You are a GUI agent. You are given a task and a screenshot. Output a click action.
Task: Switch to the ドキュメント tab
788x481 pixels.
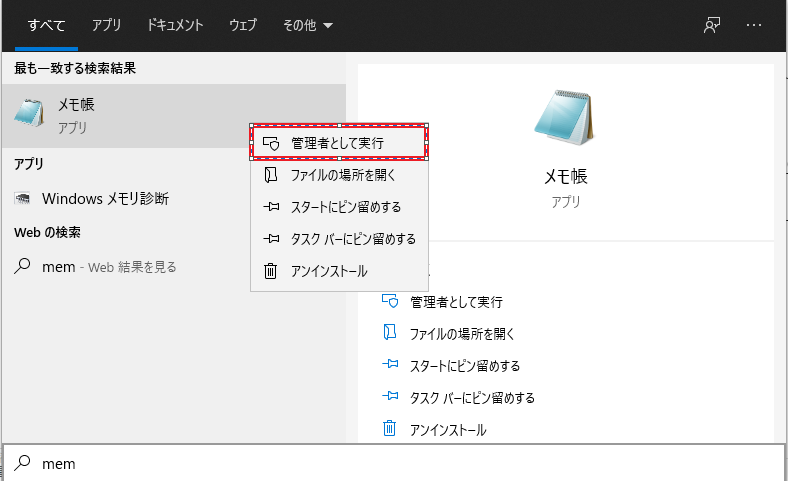pos(175,25)
